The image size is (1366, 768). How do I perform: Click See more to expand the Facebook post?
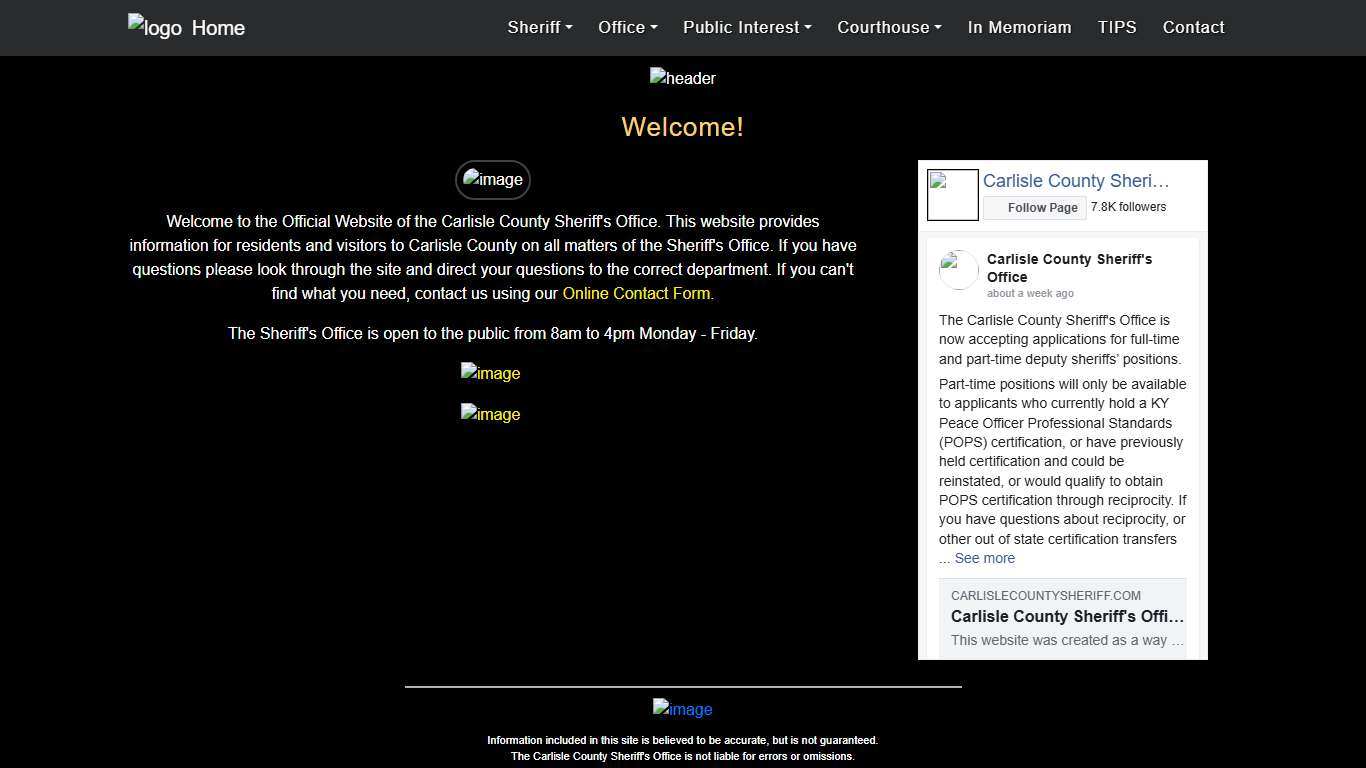(x=984, y=558)
